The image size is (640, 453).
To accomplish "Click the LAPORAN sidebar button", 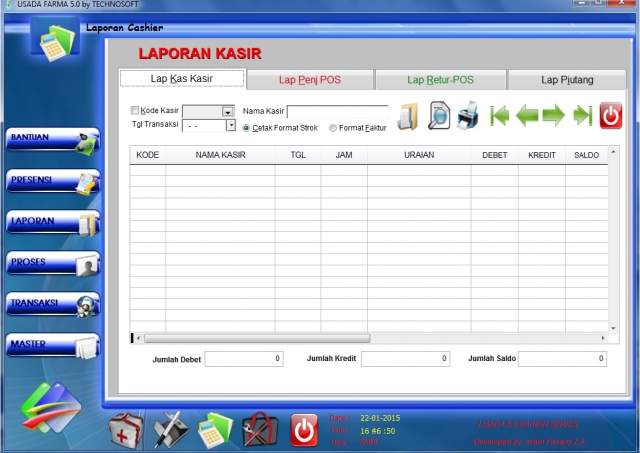I will click(x=53, y=222).
